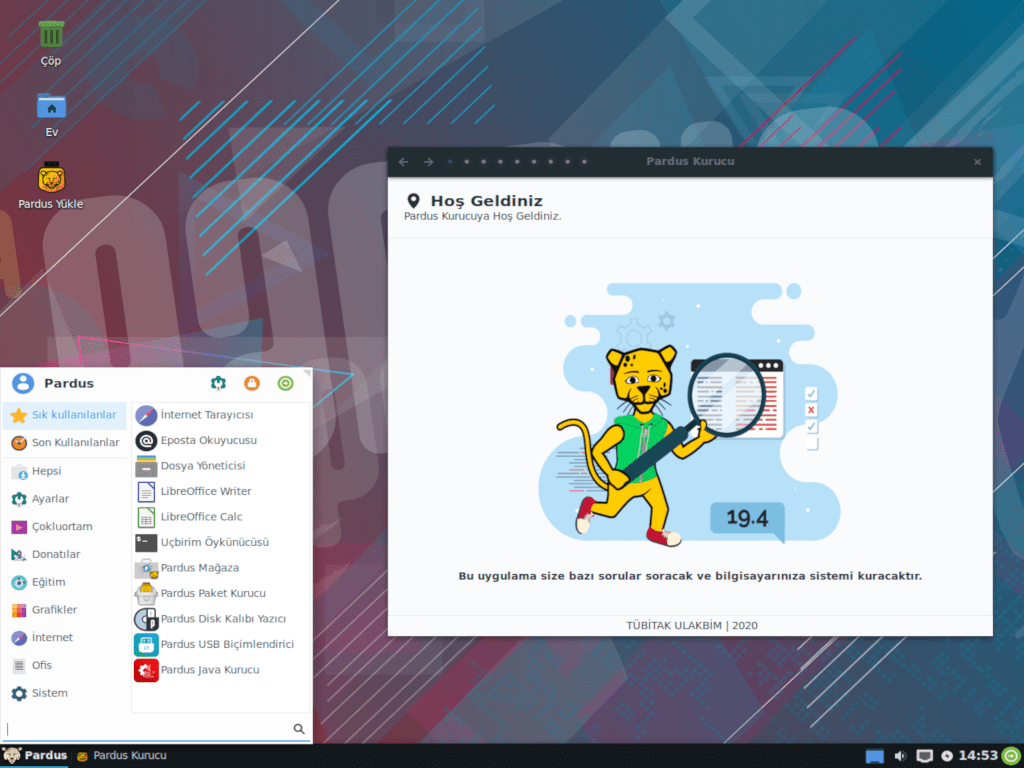Click the location pin icon beside Hoş Geldiniz

coord(413,200)
